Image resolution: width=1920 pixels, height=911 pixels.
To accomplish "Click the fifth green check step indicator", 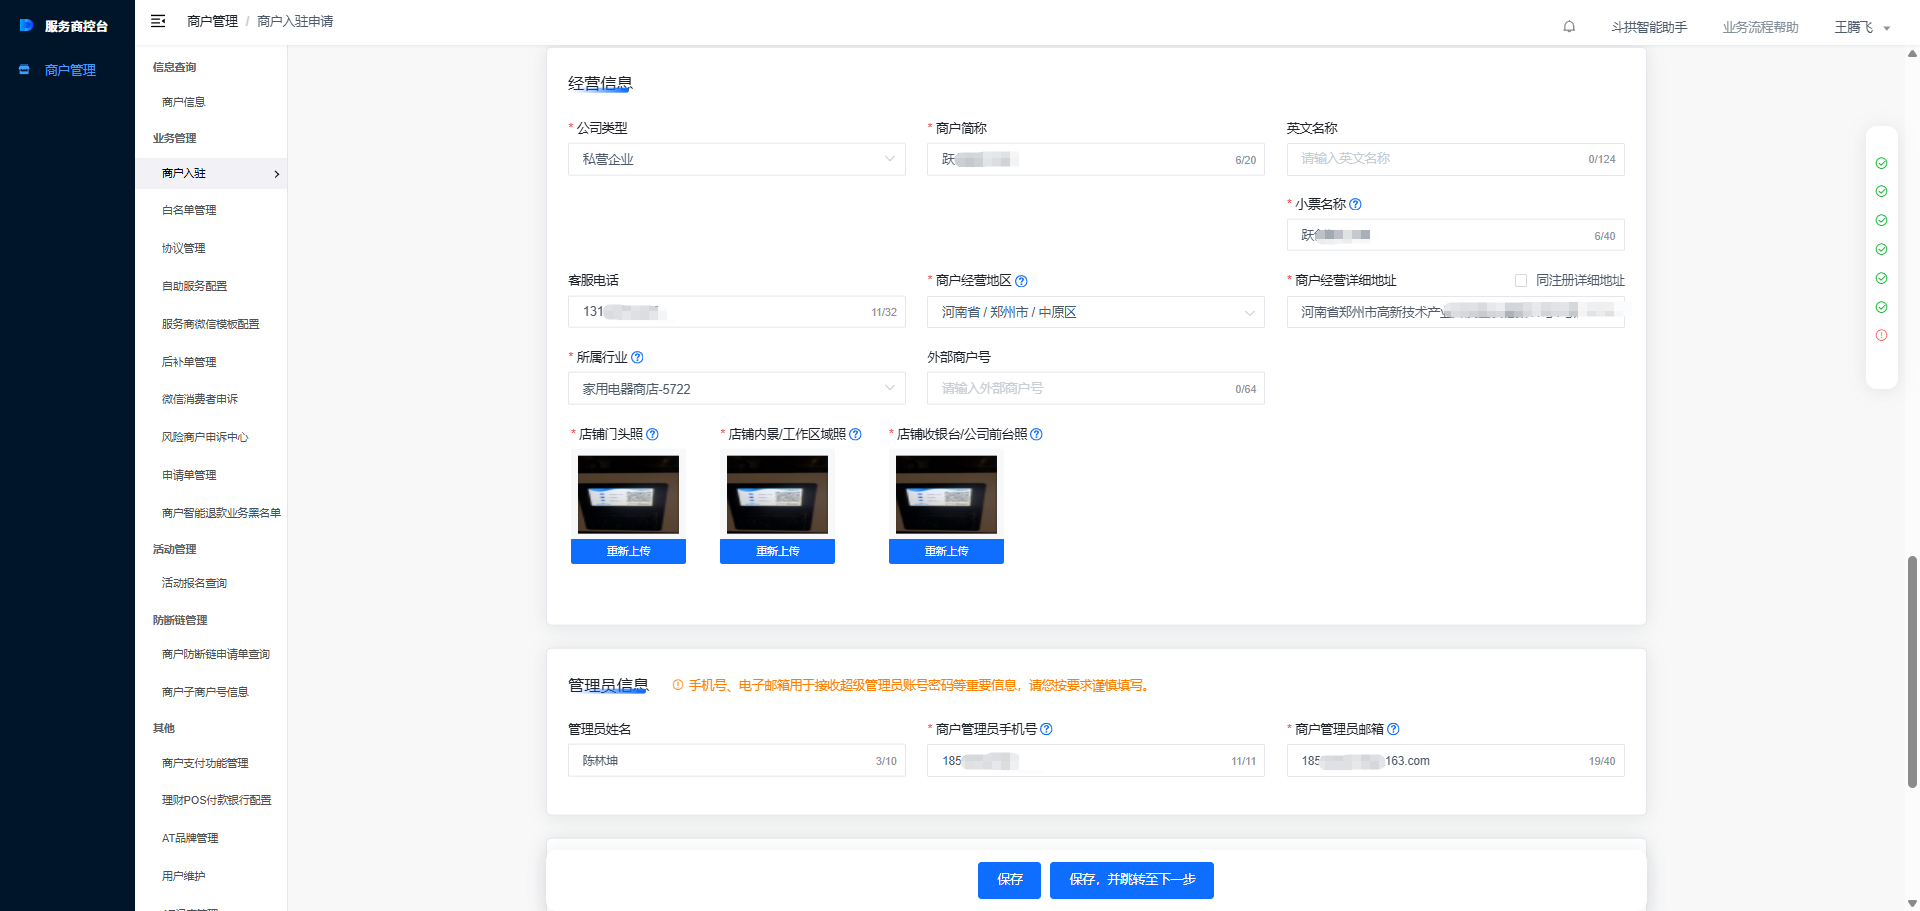I will pos(1881,278).
